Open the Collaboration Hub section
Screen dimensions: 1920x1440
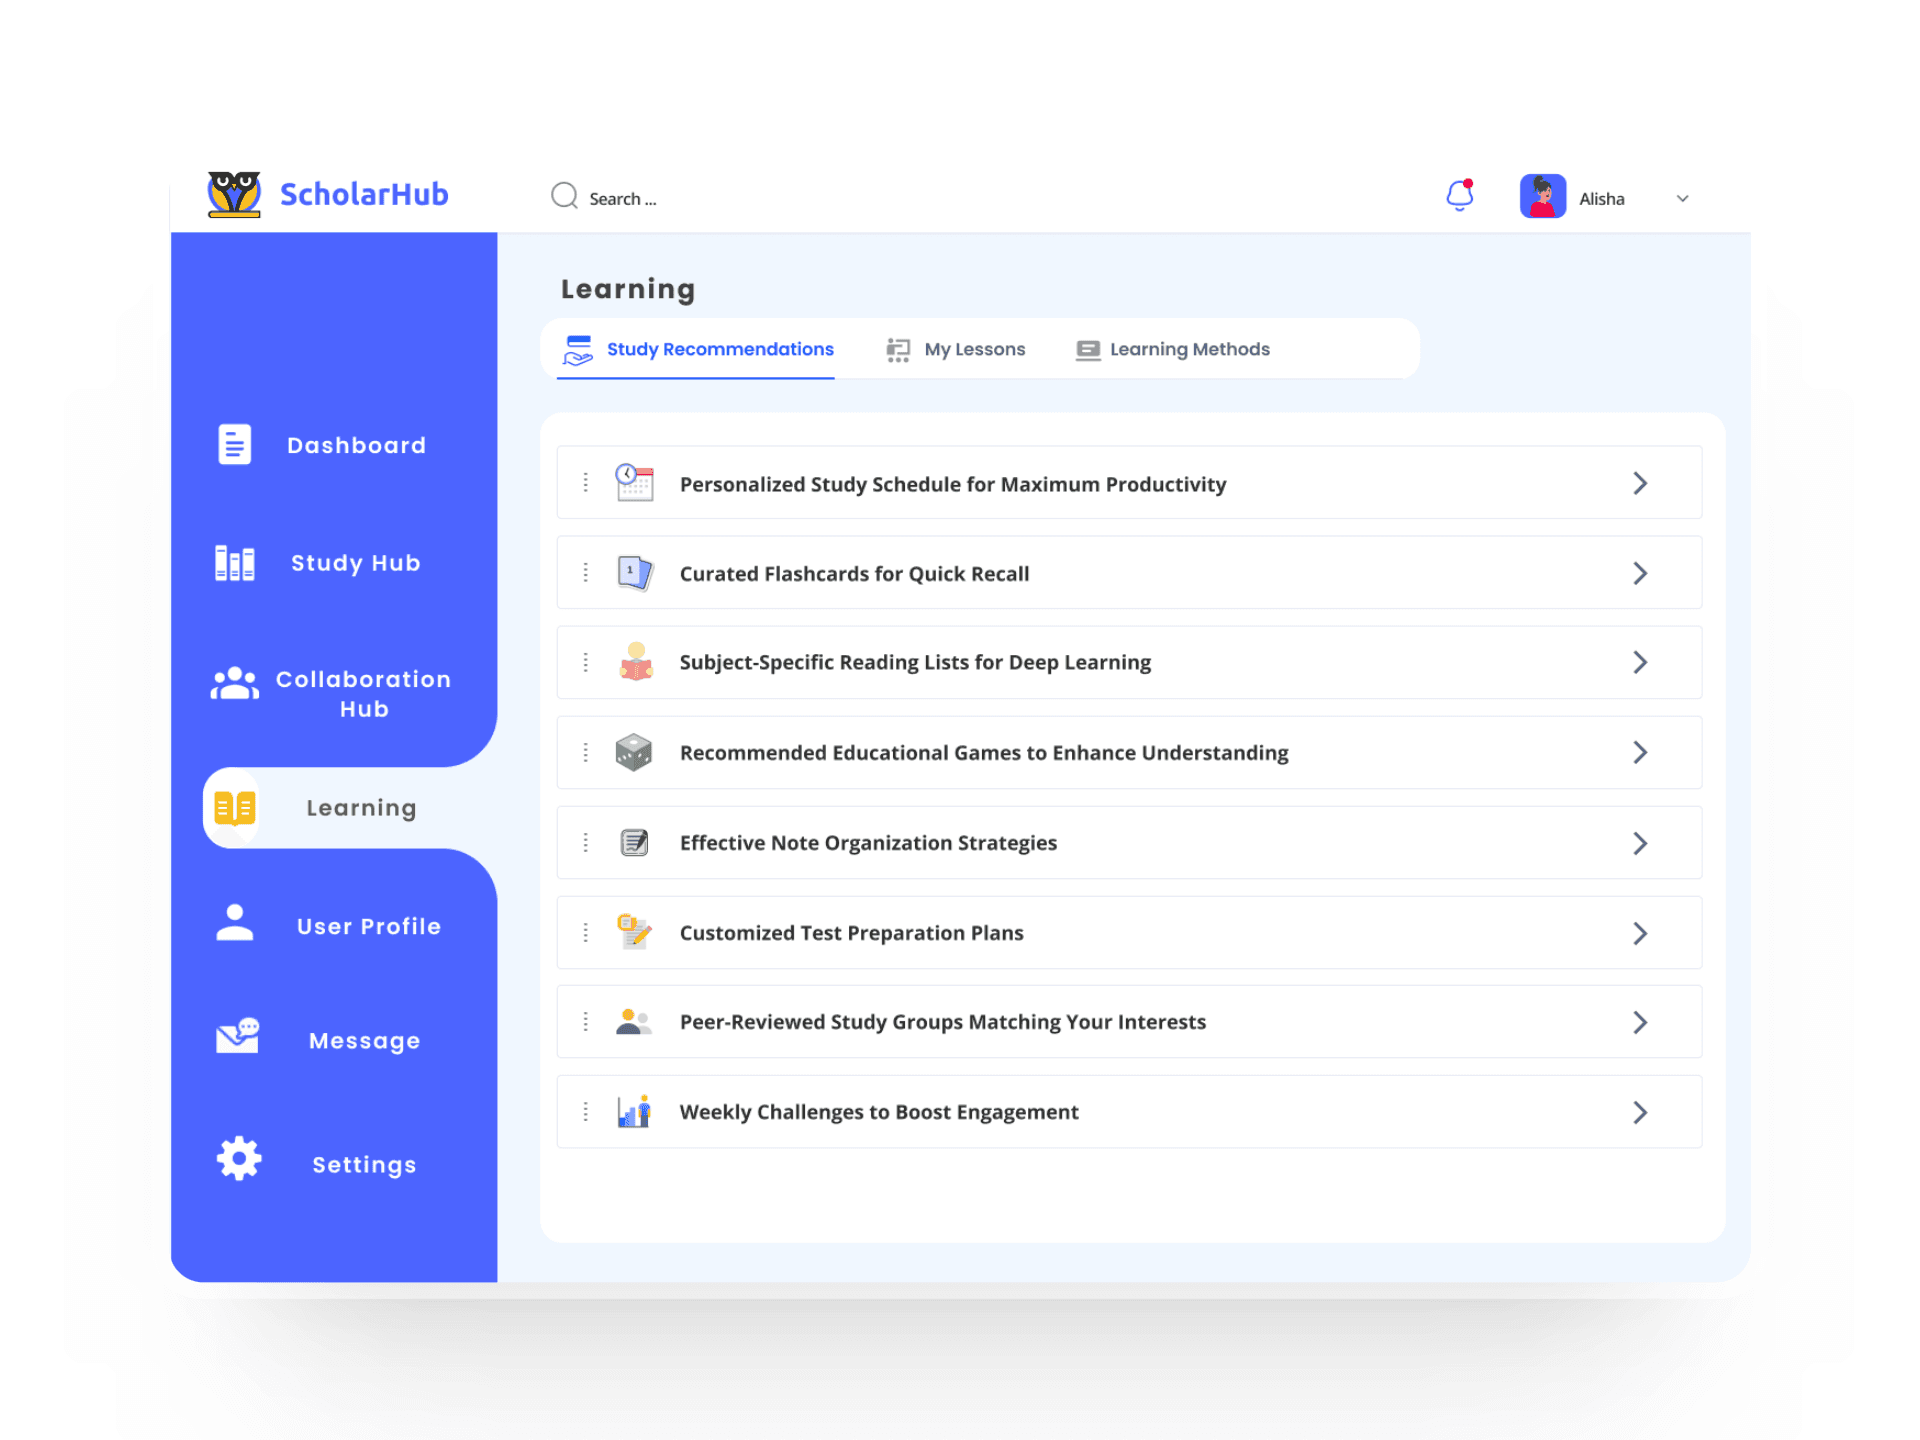pyautogui.click(x=362, y=693)
